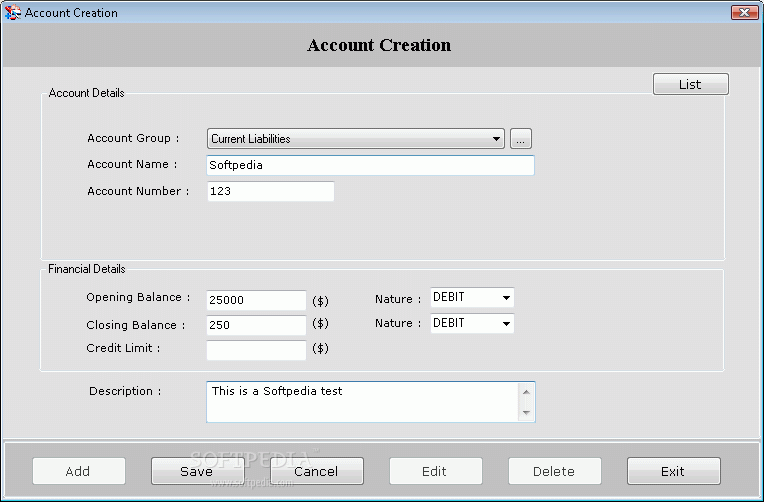Cancel the current entry
Screen dimensions: 764x502
click(317, 471)
